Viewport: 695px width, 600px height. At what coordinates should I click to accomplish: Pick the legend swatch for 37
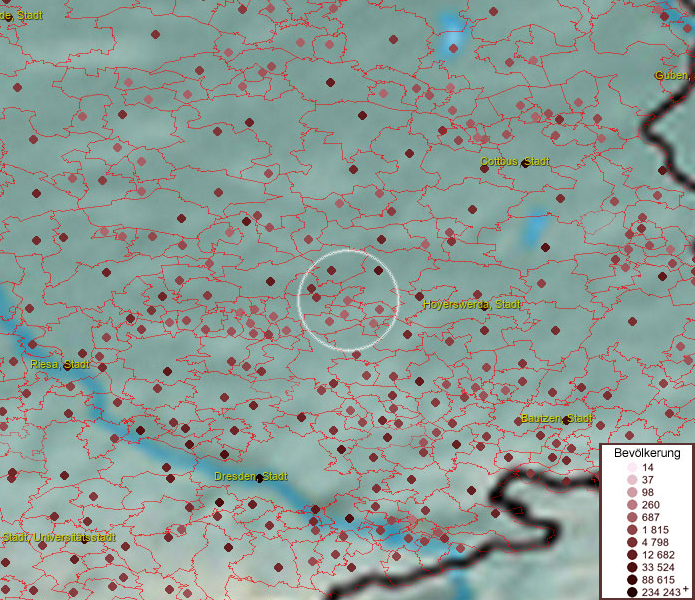[632, 479]
